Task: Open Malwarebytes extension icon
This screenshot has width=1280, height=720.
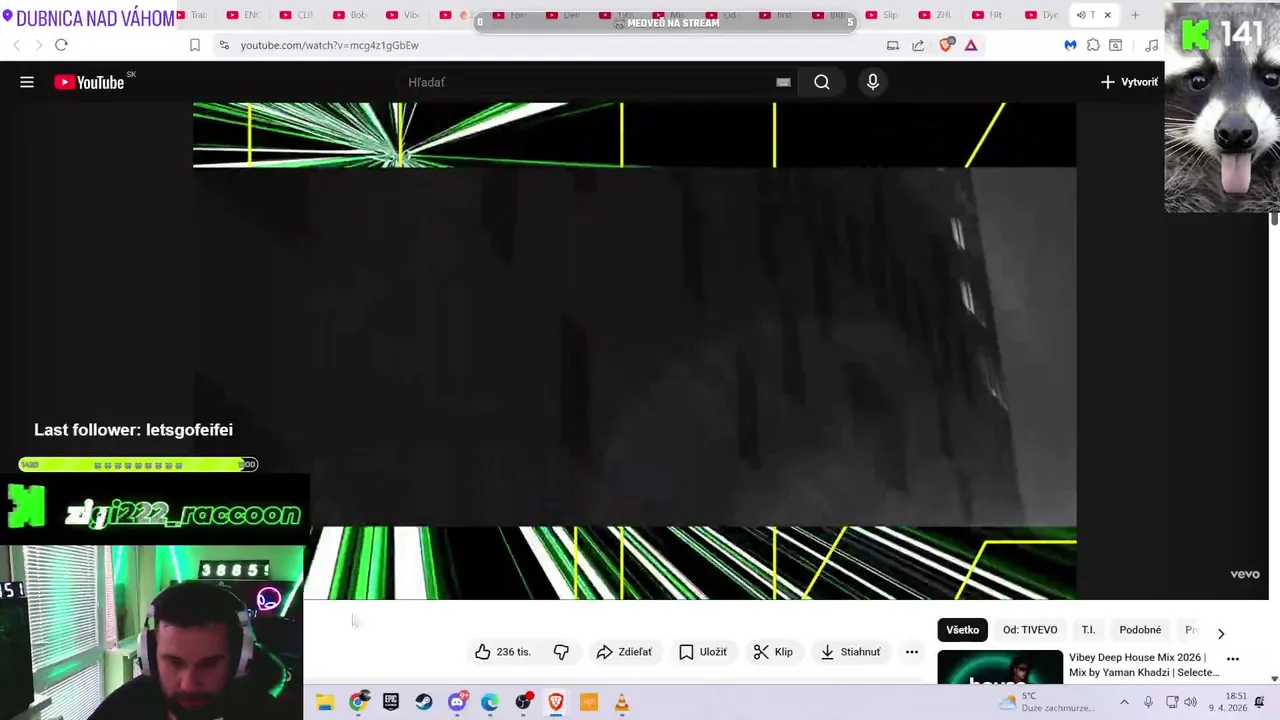Action: pyautogui.click(x=1070, y=45)
